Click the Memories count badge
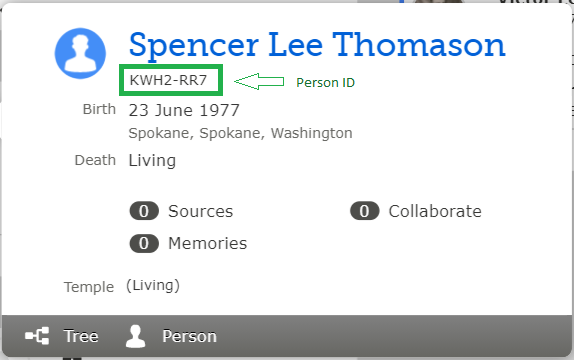This screenshot has height=360, width=574. [144, 243]
